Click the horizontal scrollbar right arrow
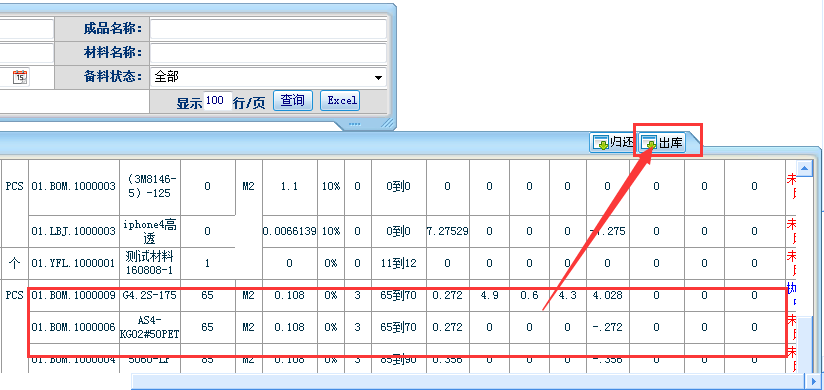 coord(815,380)
